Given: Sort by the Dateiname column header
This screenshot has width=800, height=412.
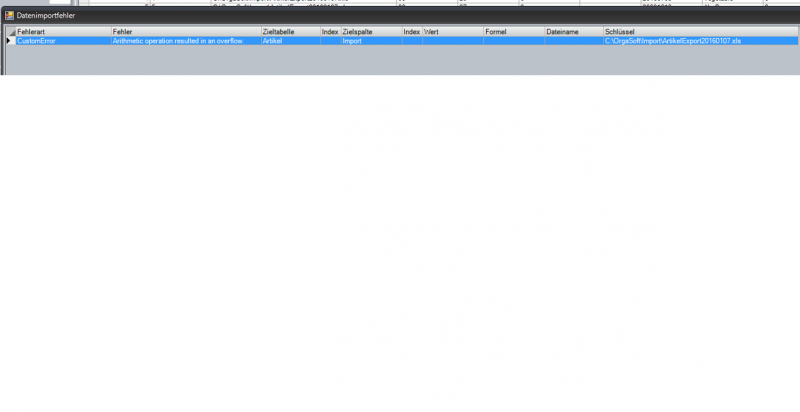Looking at the screenshot, I should coord(573,32).
